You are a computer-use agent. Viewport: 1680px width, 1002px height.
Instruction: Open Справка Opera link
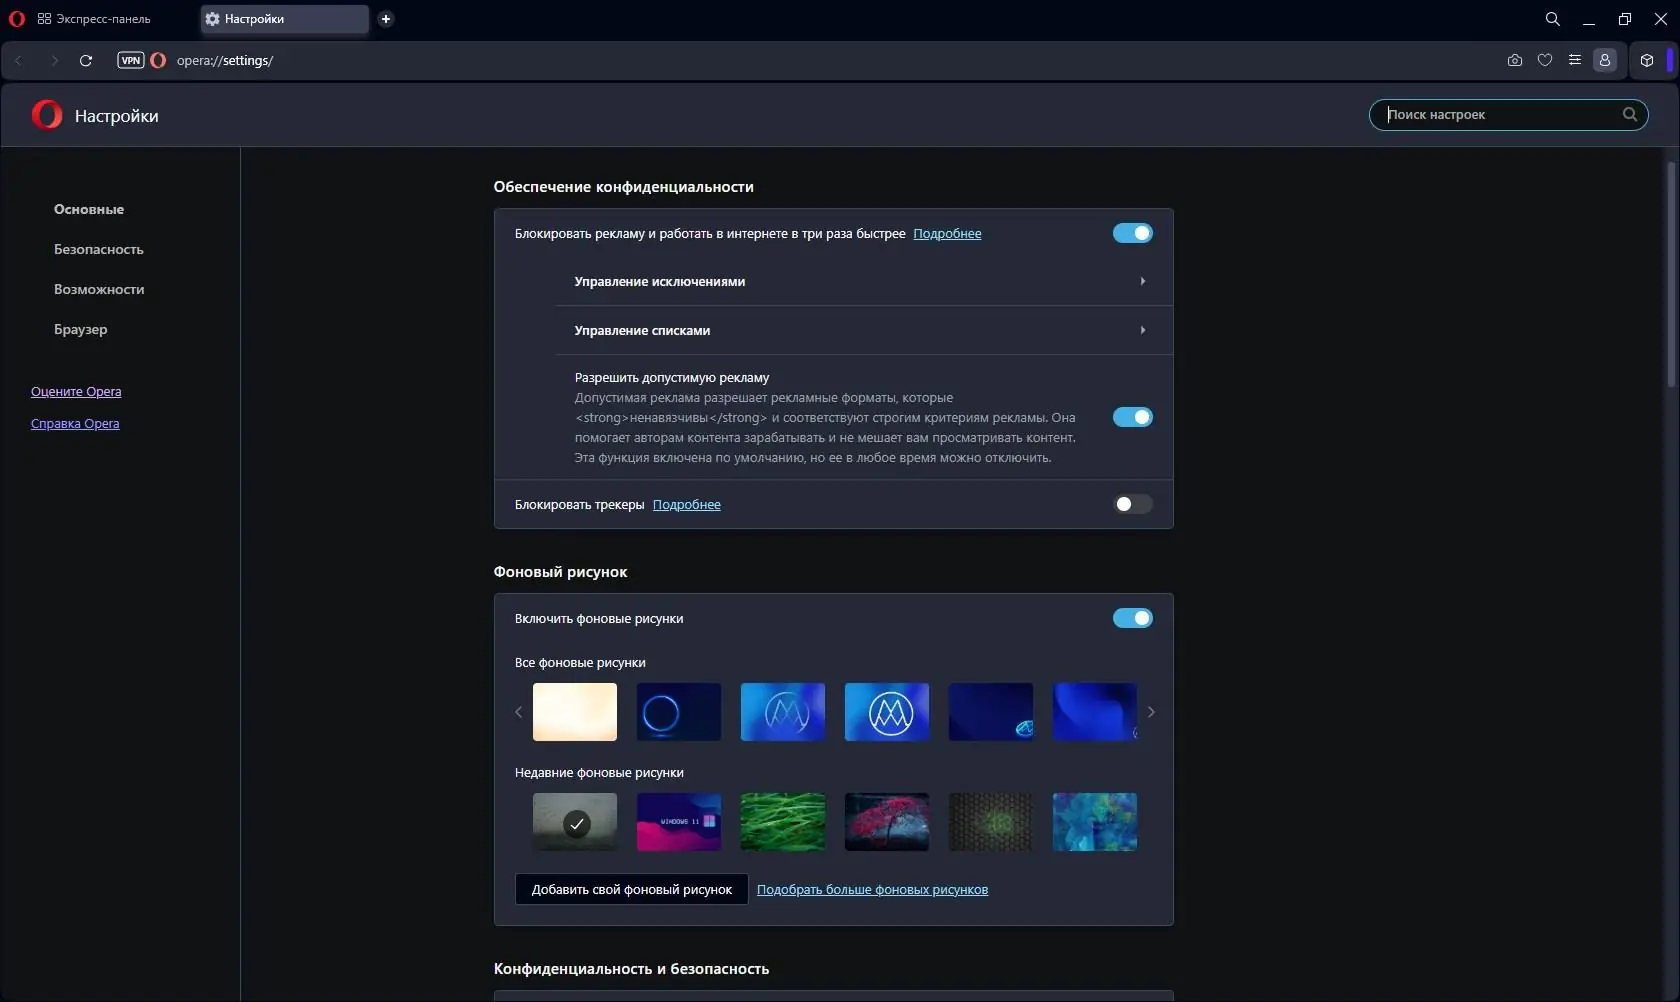coord(75,423)
